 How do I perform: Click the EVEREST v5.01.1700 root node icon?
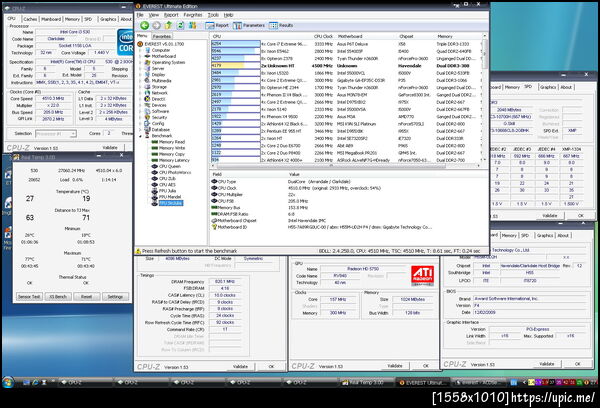click(140, 44)
